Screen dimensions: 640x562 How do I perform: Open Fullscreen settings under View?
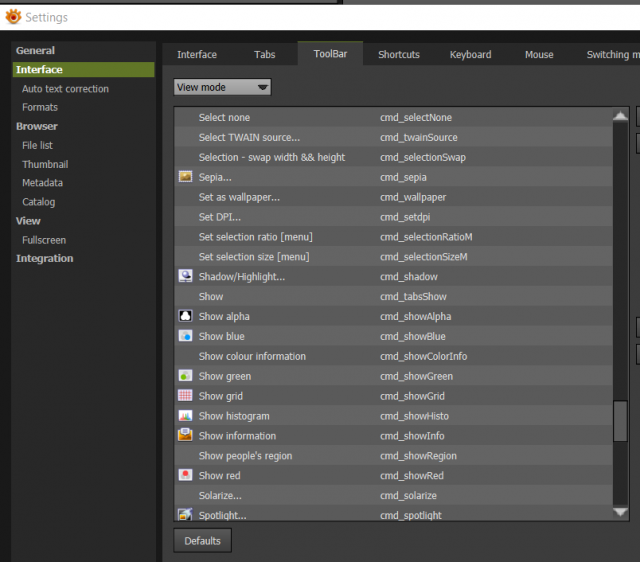(x=44, y=240)
